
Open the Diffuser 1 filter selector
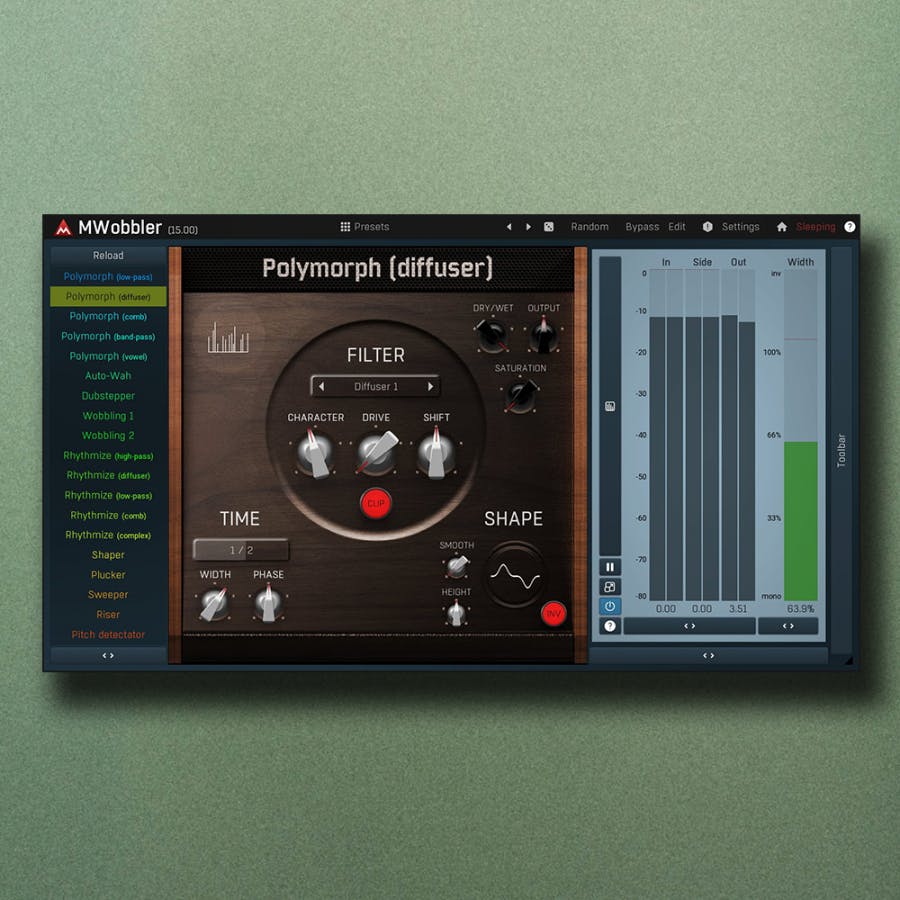click(375, 386)
